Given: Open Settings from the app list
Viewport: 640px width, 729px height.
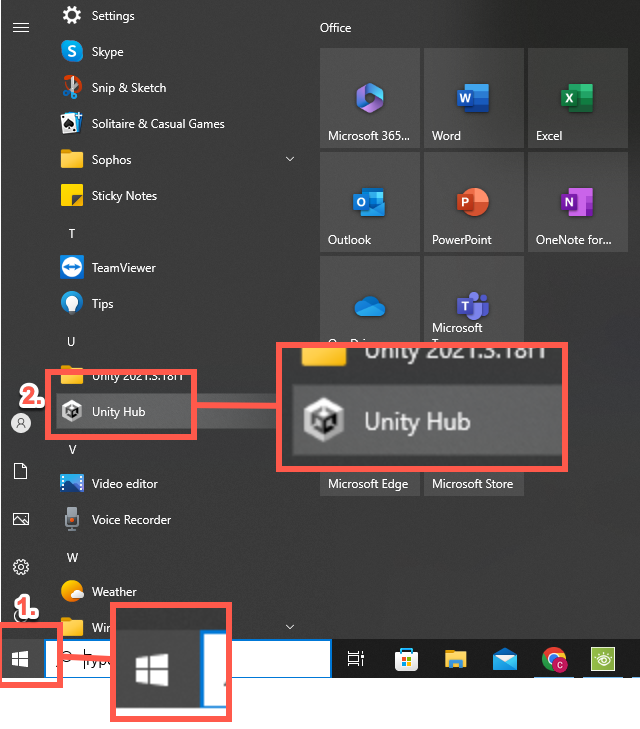Looking at the screenshot, I should click(177, 15).
